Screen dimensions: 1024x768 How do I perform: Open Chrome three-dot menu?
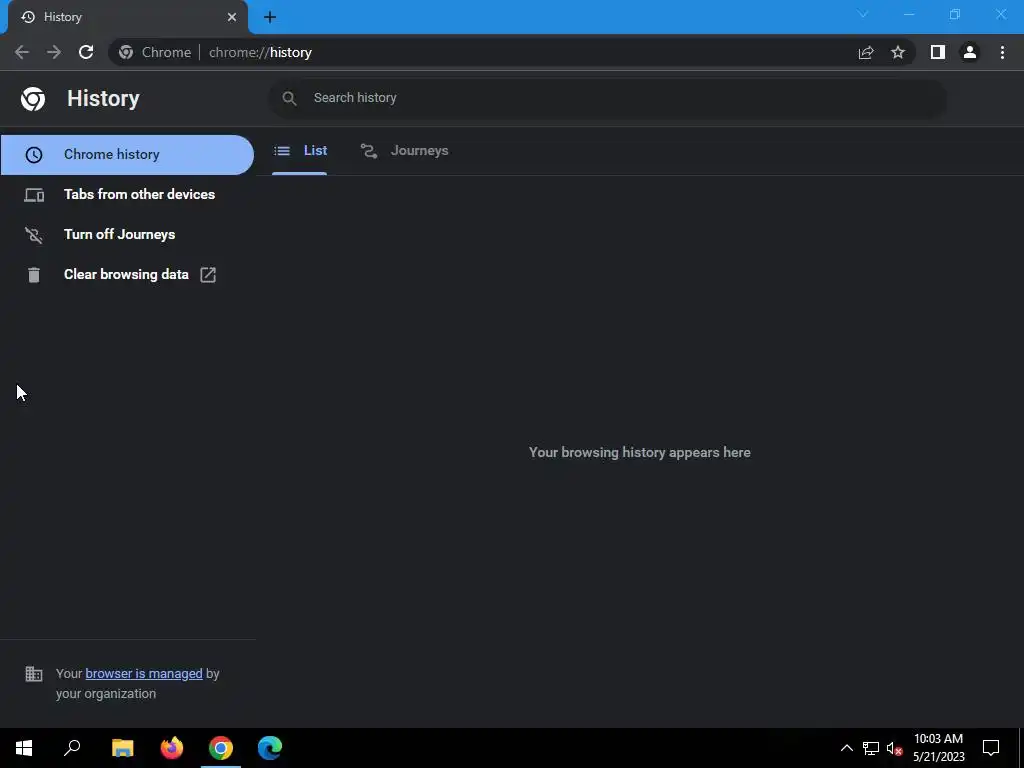coord(1002,52)
